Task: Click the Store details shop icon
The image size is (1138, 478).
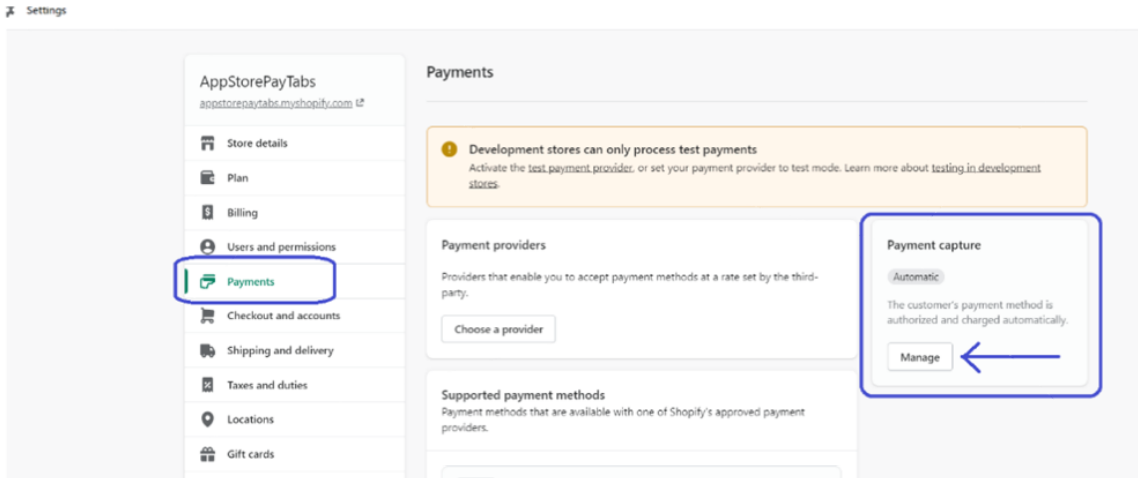Action: coord(208,143)
